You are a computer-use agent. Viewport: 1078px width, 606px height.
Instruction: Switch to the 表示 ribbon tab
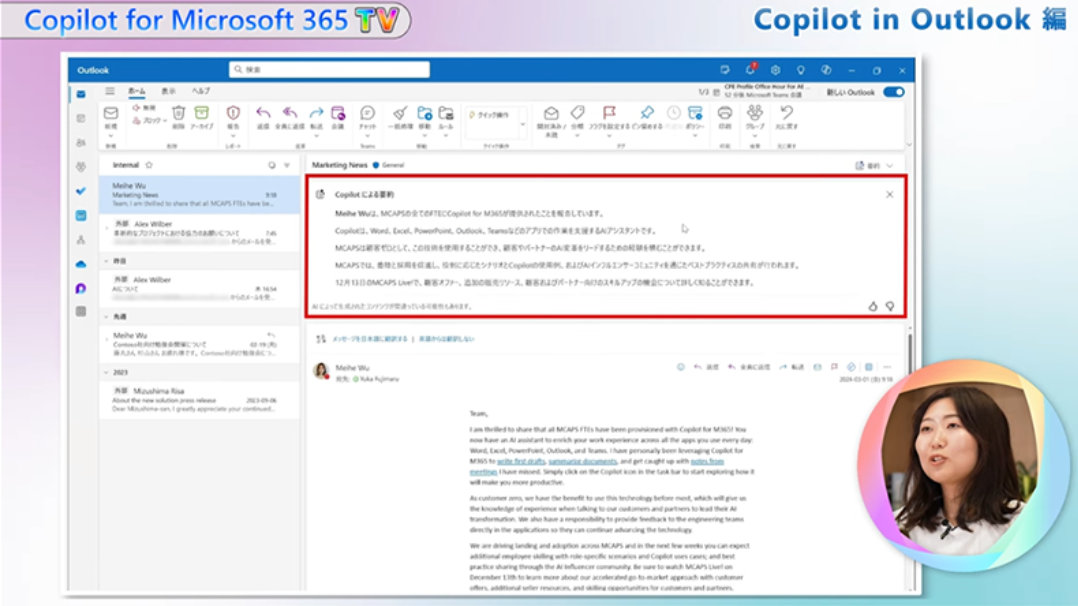tap(168, 91)
